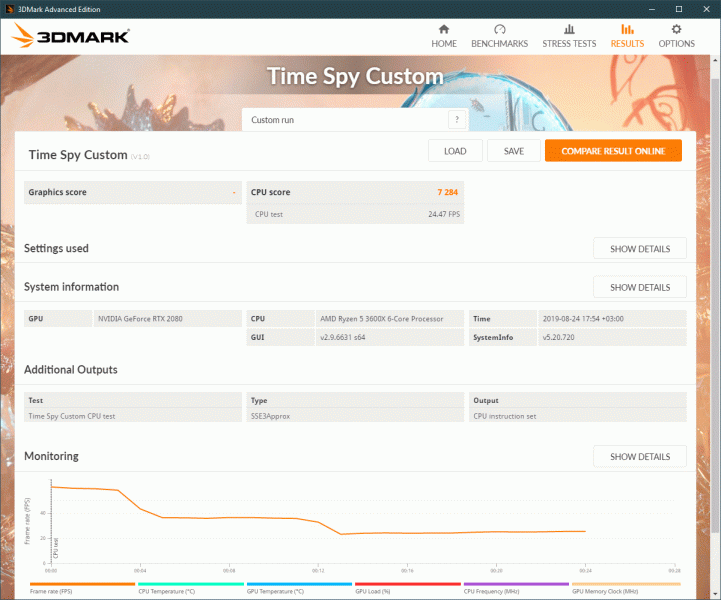Toggle GPU Load (%) legend item

point(407,588)
